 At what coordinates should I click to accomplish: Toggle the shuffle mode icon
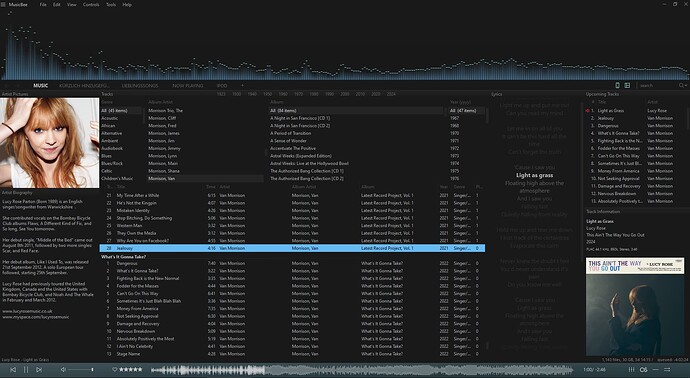[x=667, y=370]
